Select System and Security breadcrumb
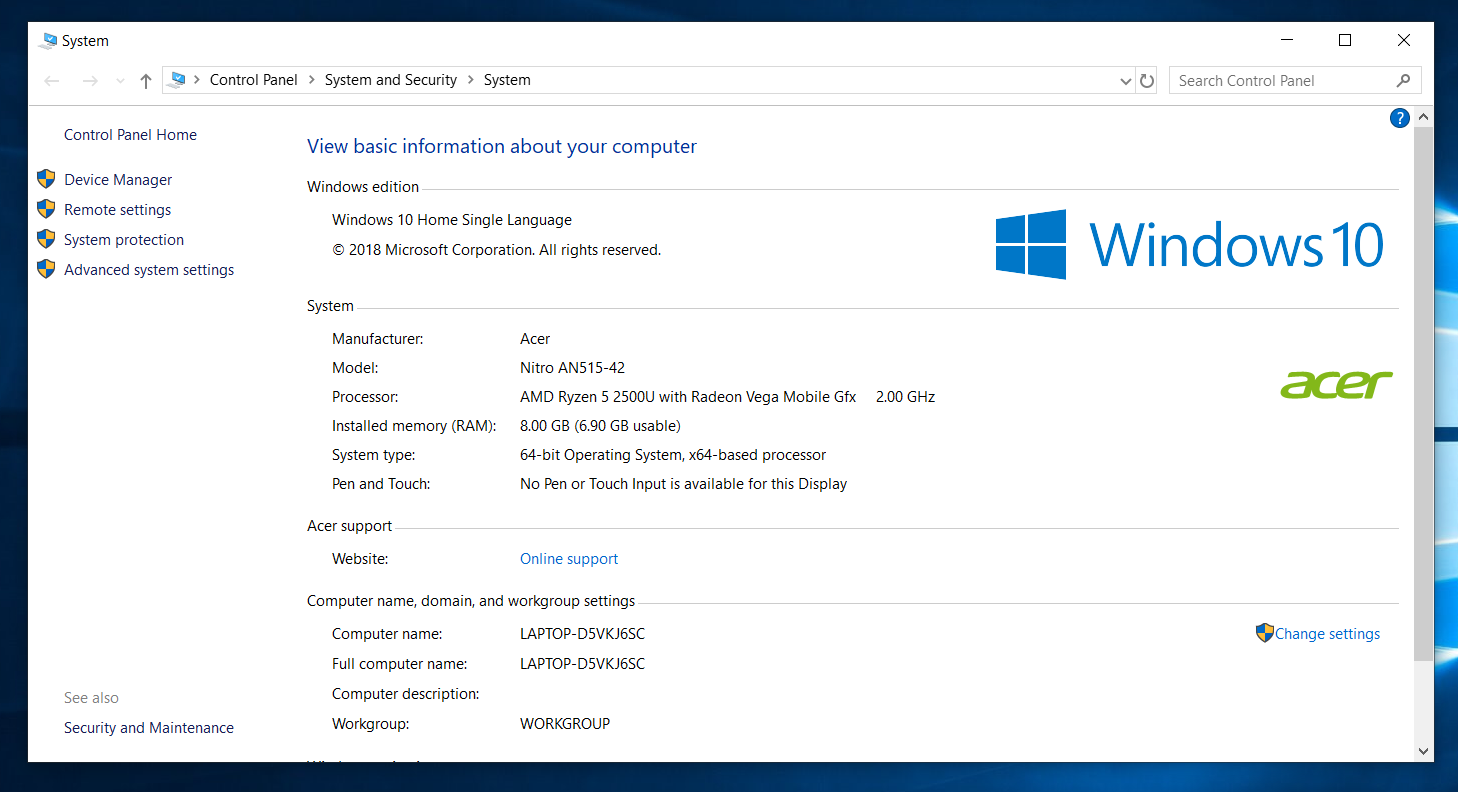The image size is (1458, 792). (391, 80)
